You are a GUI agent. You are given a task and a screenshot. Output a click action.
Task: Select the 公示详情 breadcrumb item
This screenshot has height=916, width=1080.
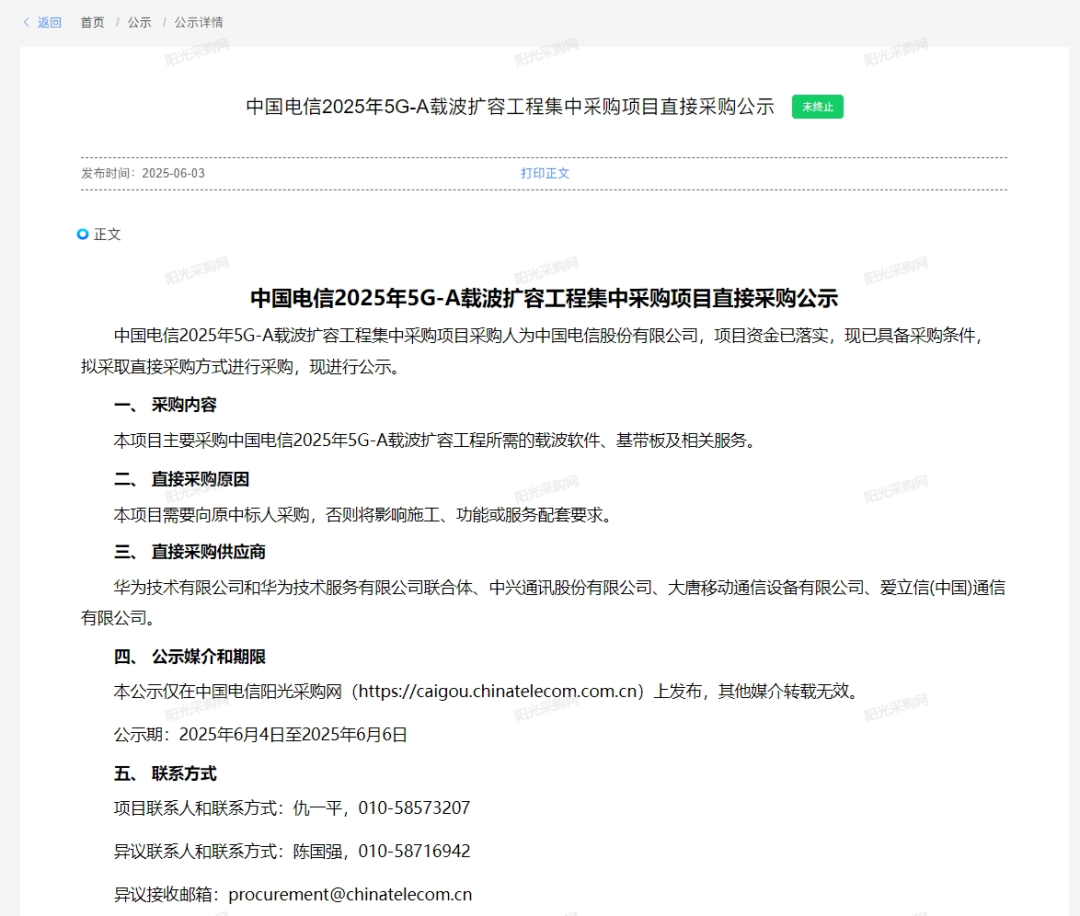click(198, 23)
